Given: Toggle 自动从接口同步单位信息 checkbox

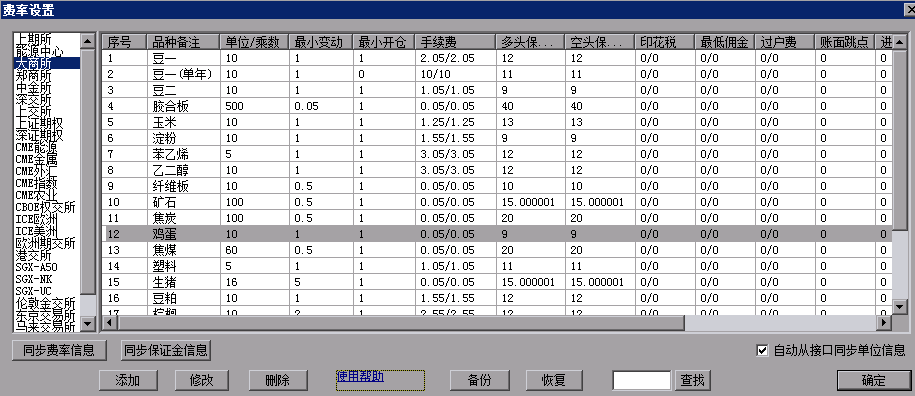Looking at the screenshot, I should click(762, 351).
